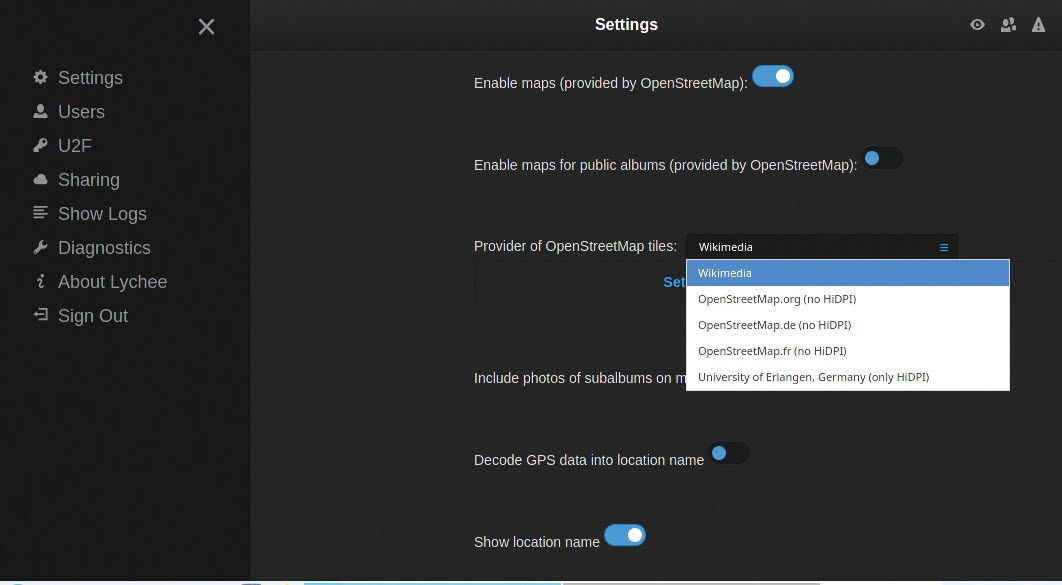
Task: Click the cloud icon beside Sharing
Action: pos(41,179)
